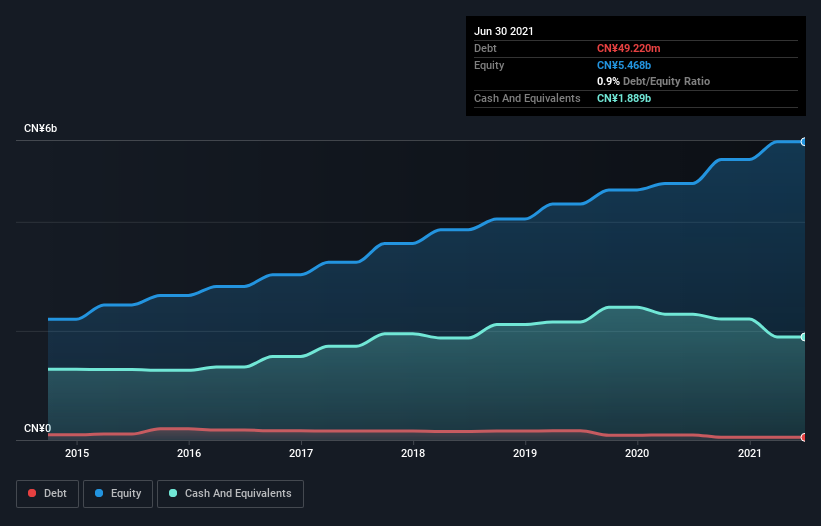Image resolution: width=821 pixels, height=526 pixels.
Task: Toggle the Equity series legend button
Action: click(x=118, y=494)
